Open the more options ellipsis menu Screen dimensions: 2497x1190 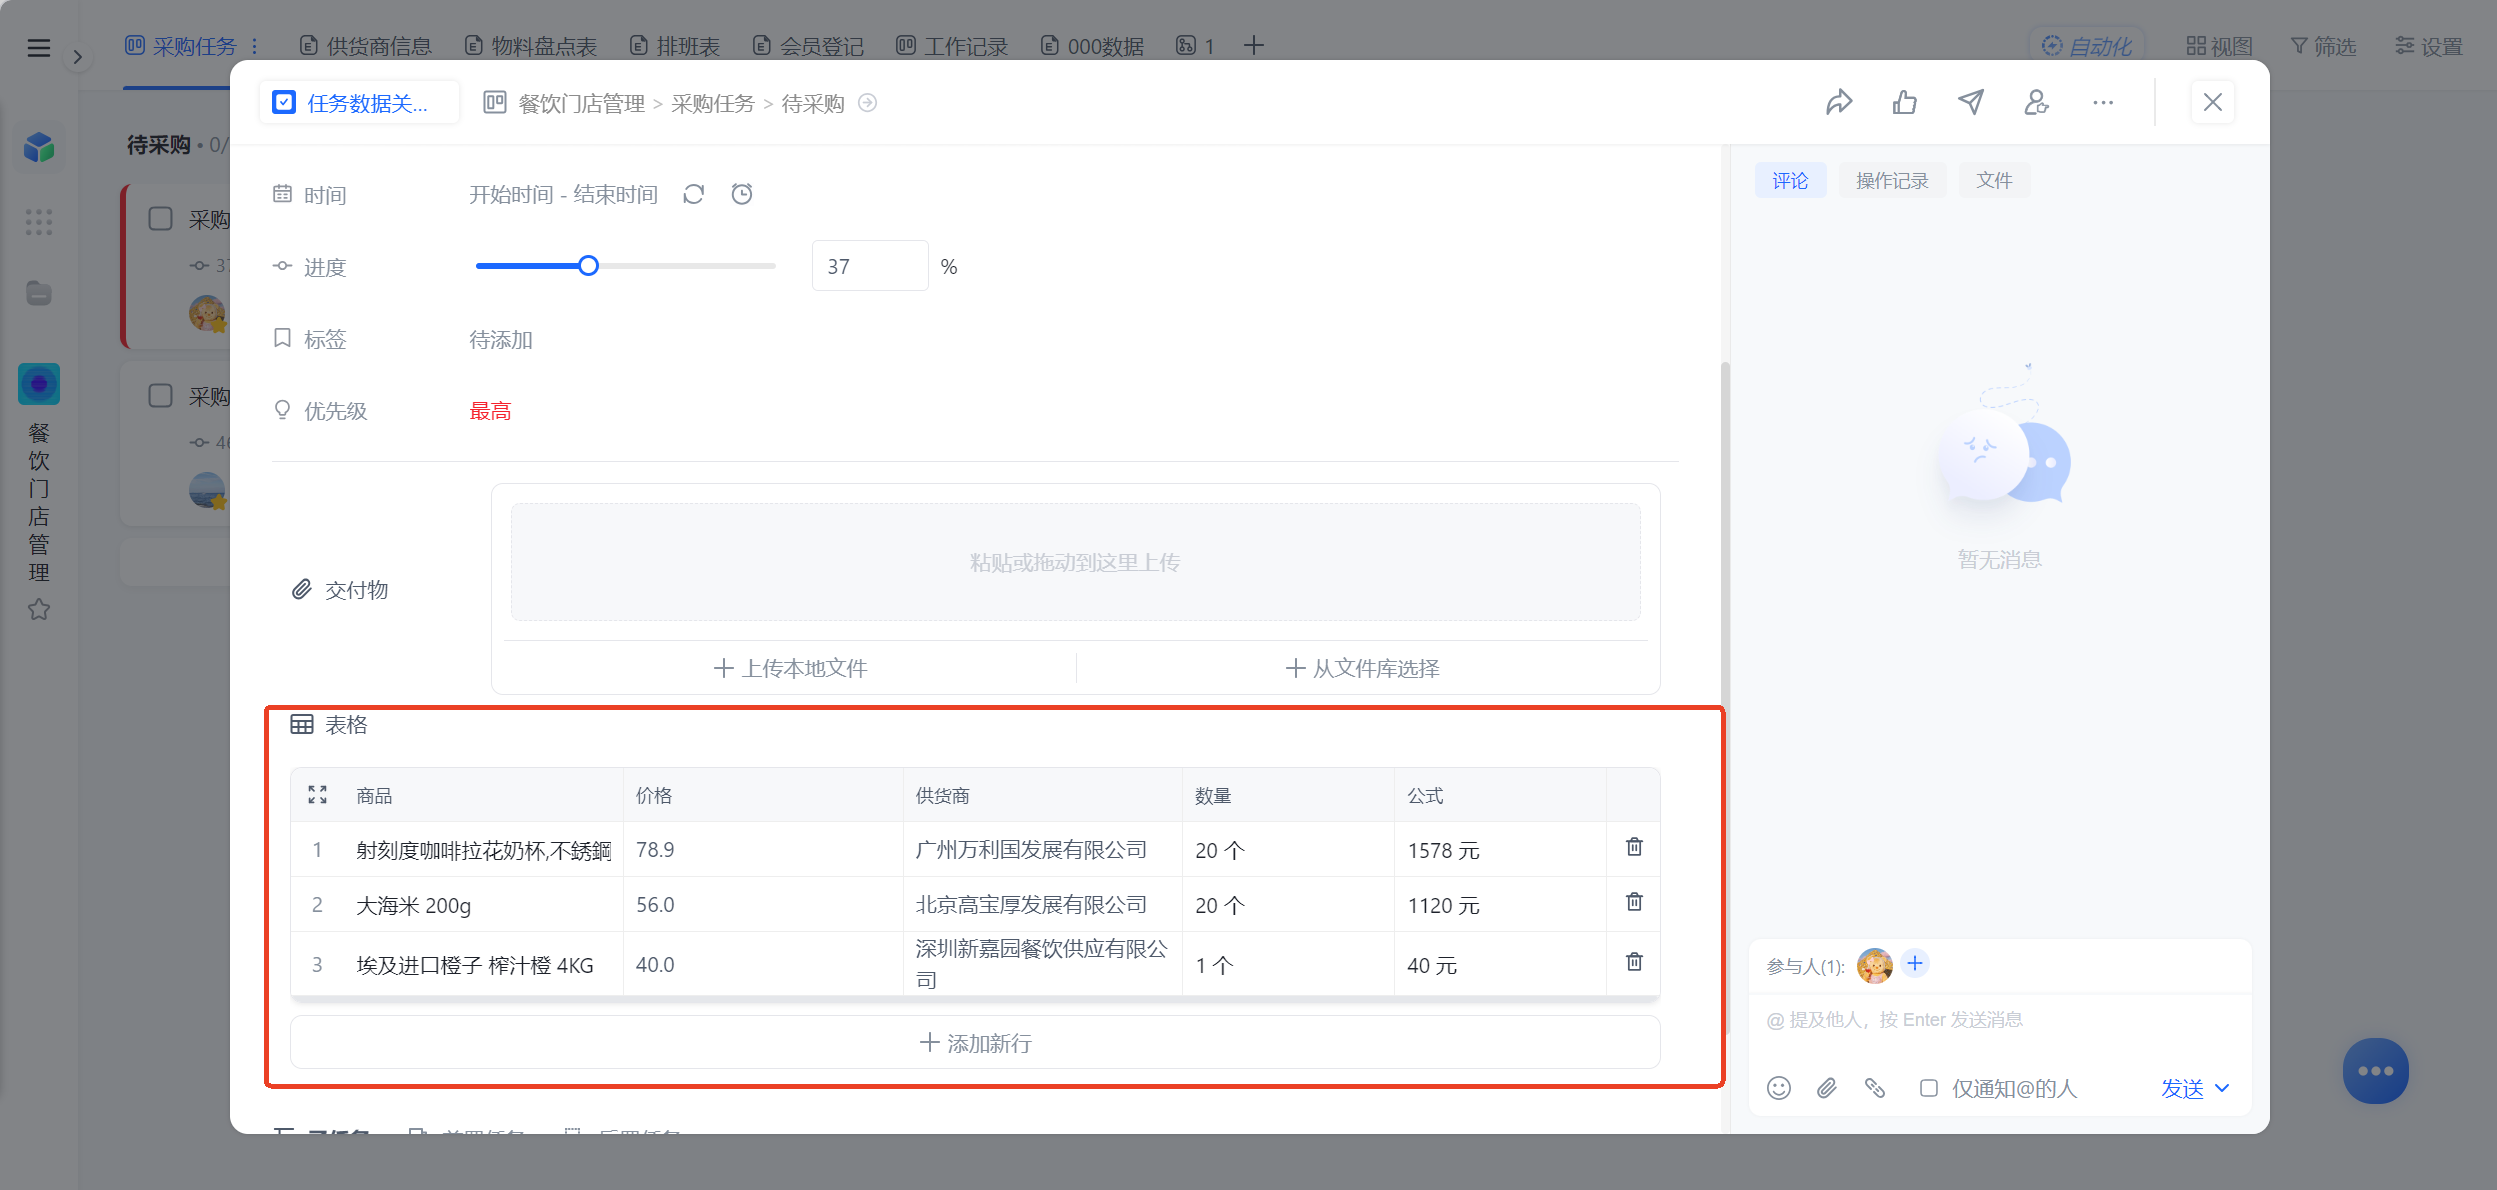(x=2103, y=102)
